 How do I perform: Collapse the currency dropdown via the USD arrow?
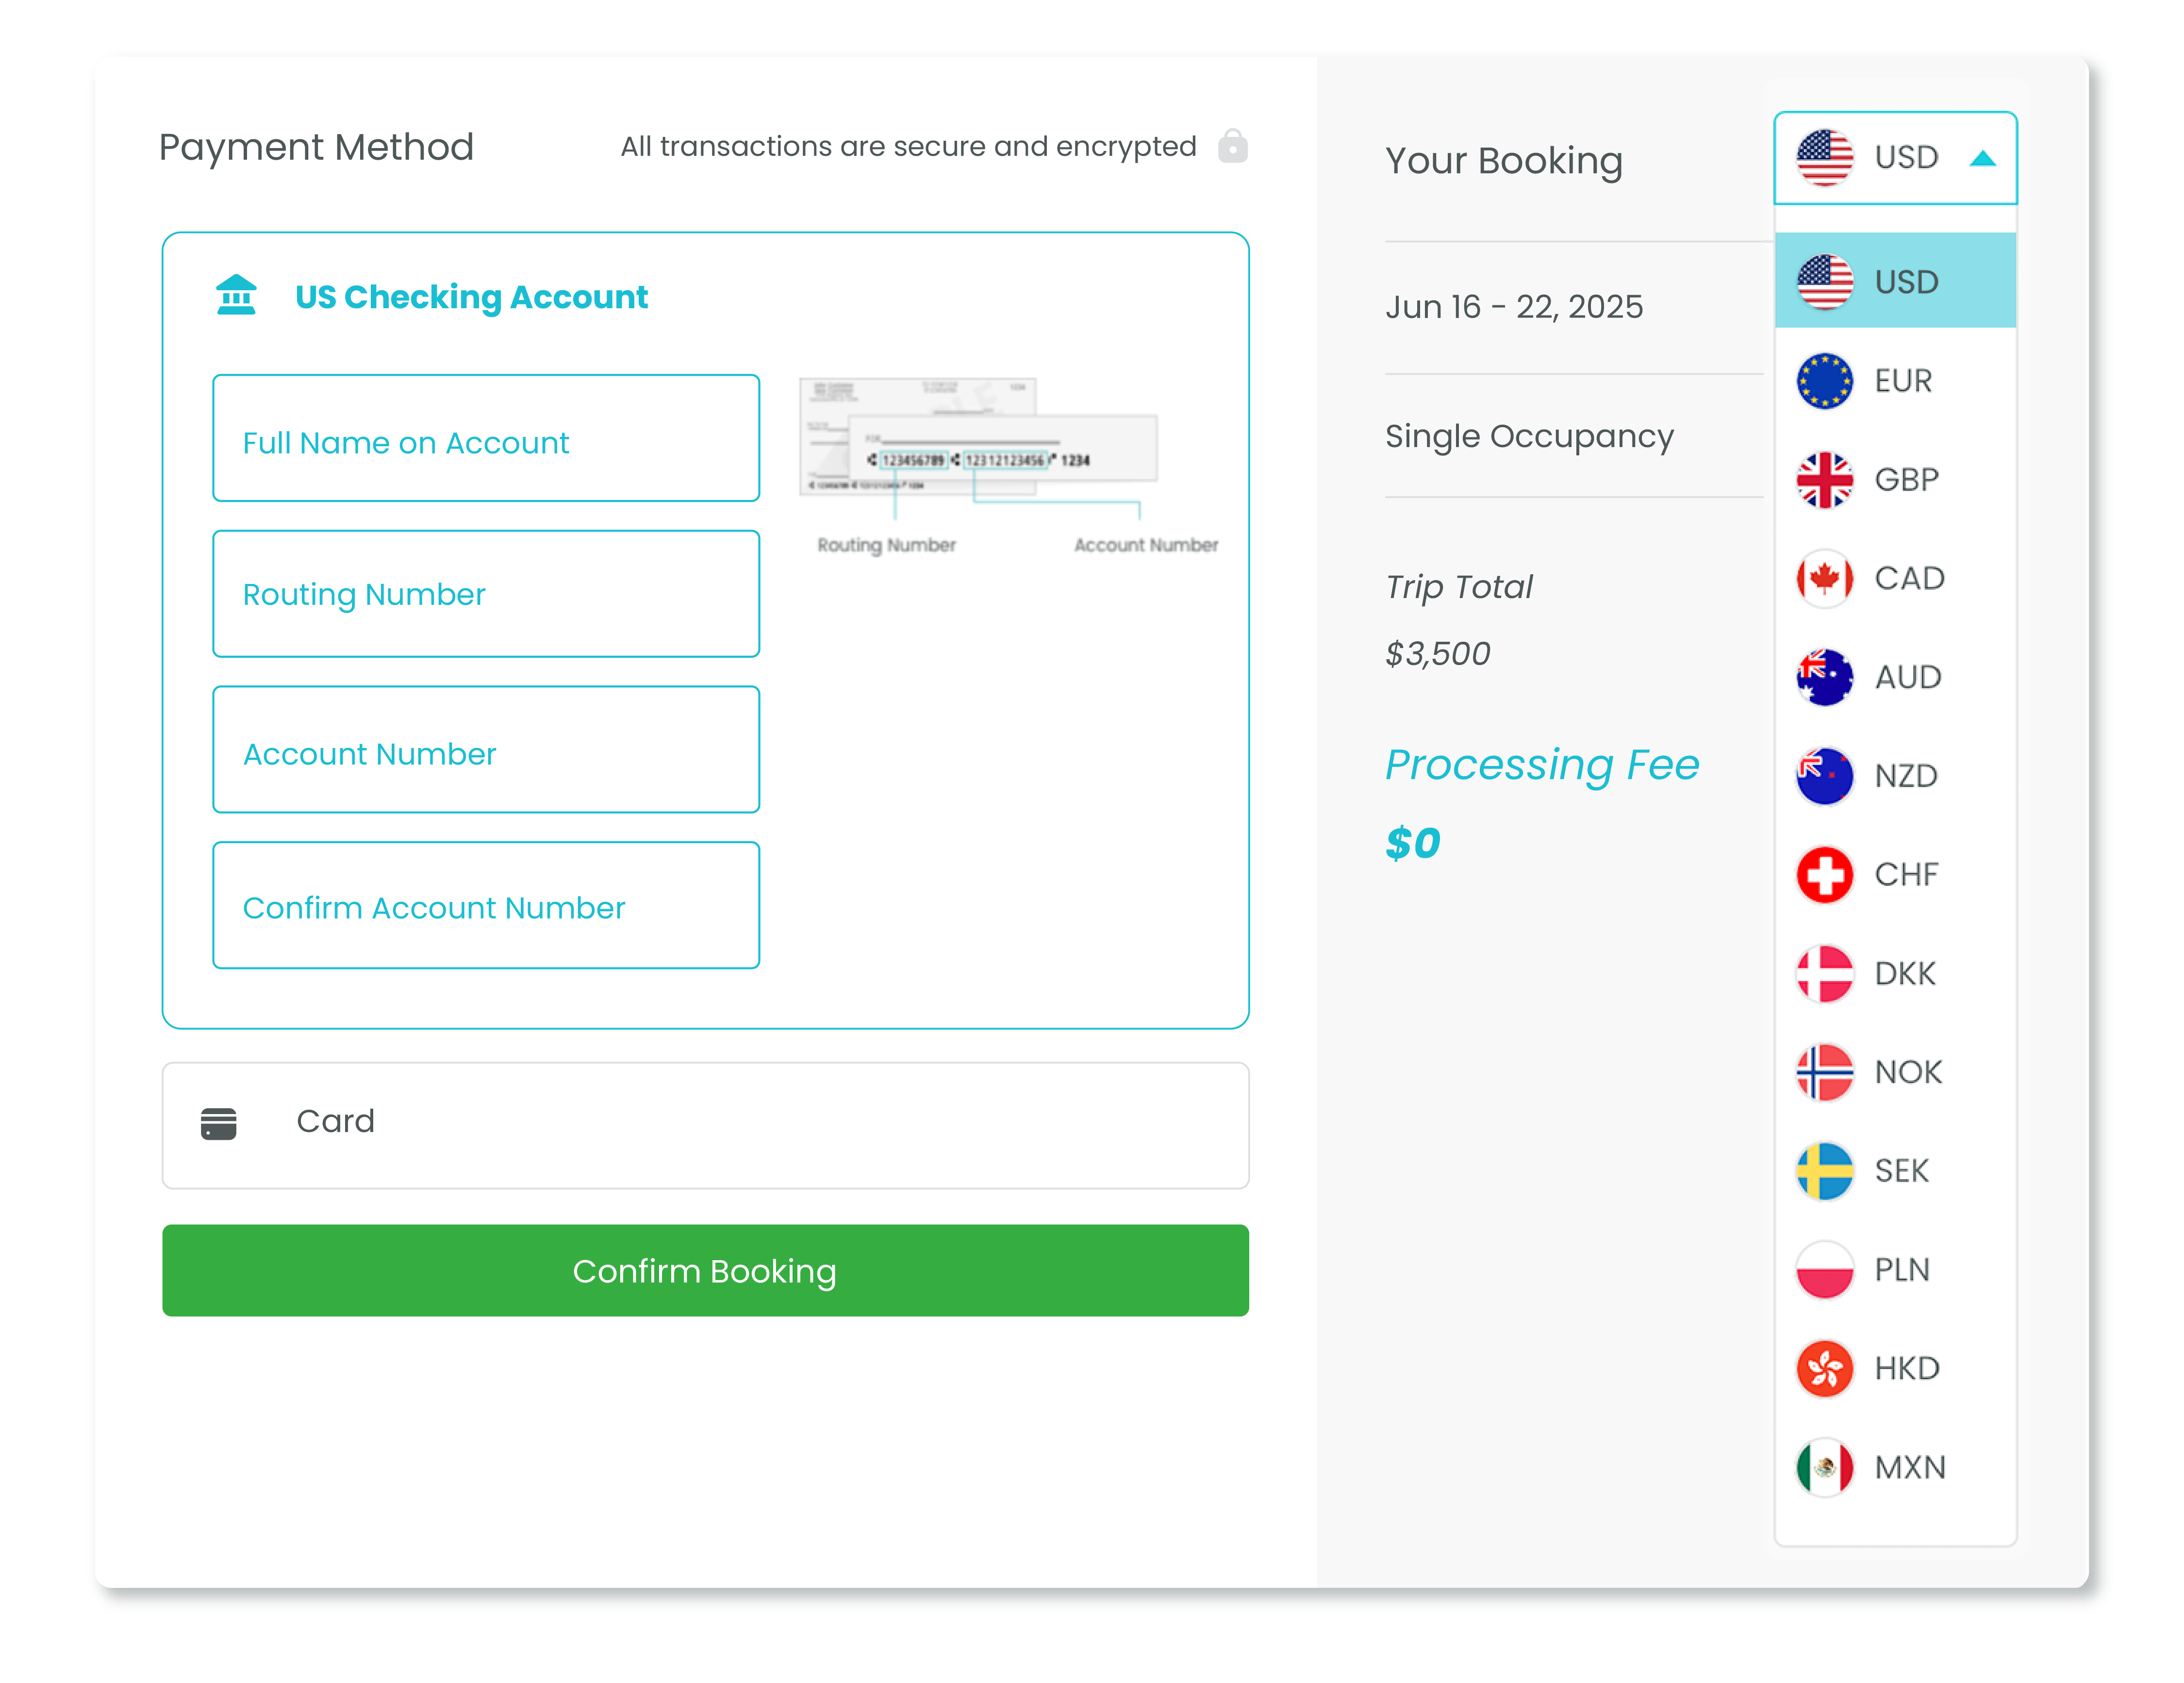click(1982, 157)
